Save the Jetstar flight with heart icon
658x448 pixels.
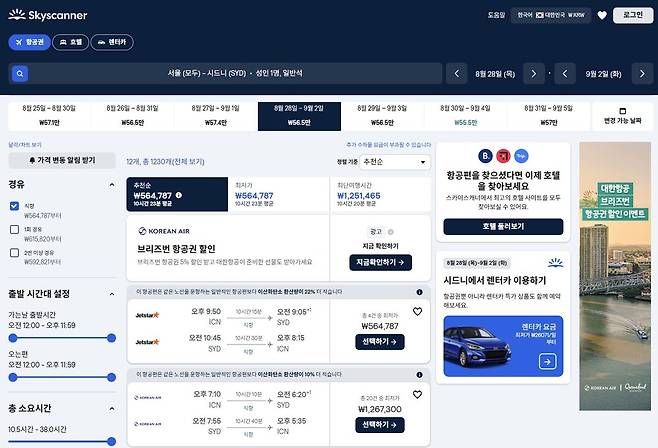pos(417,312)
